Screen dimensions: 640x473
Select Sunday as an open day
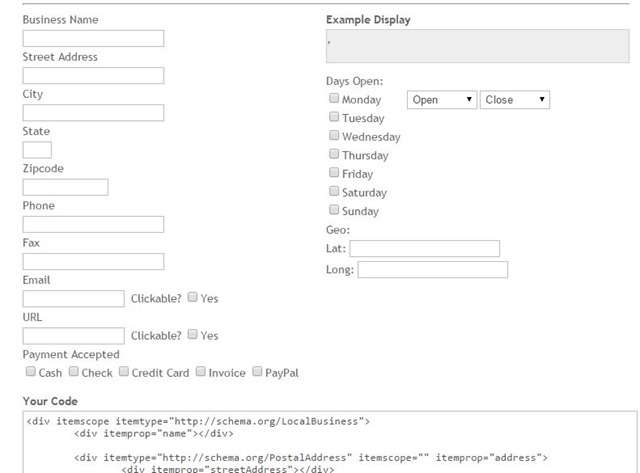(x=334, y=210)
